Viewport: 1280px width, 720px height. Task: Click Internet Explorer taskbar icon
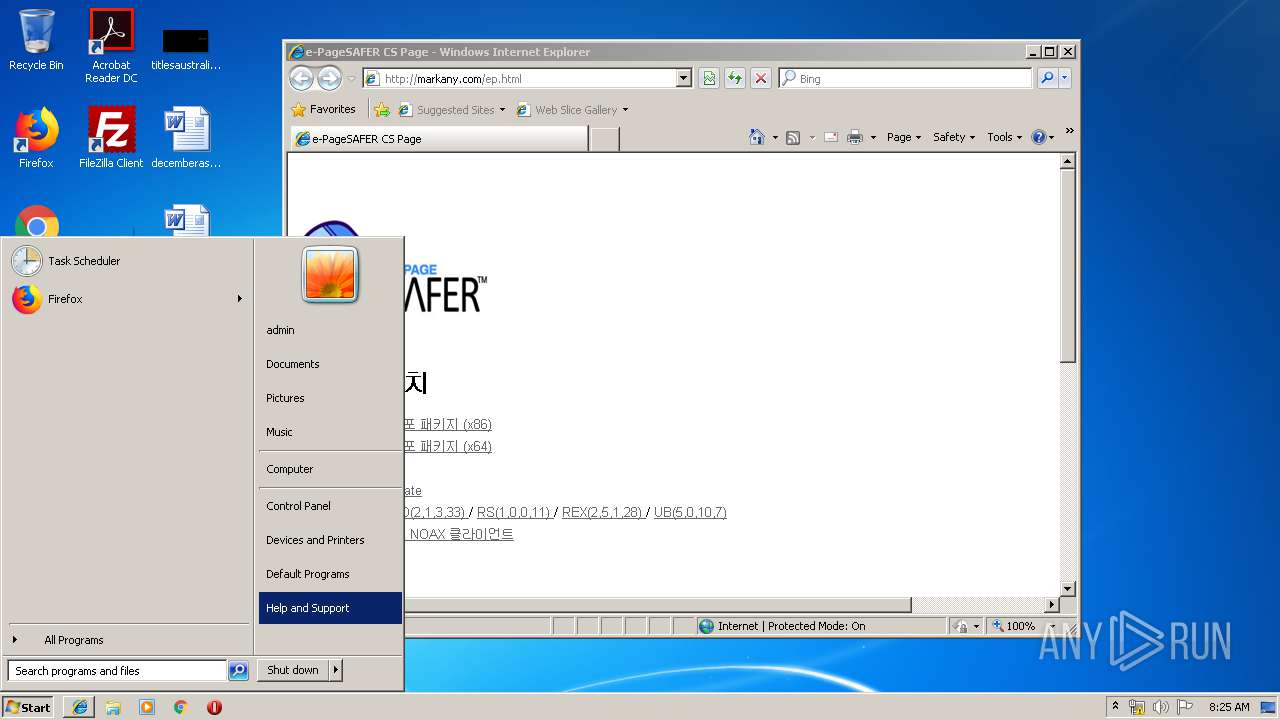(79, 707)
